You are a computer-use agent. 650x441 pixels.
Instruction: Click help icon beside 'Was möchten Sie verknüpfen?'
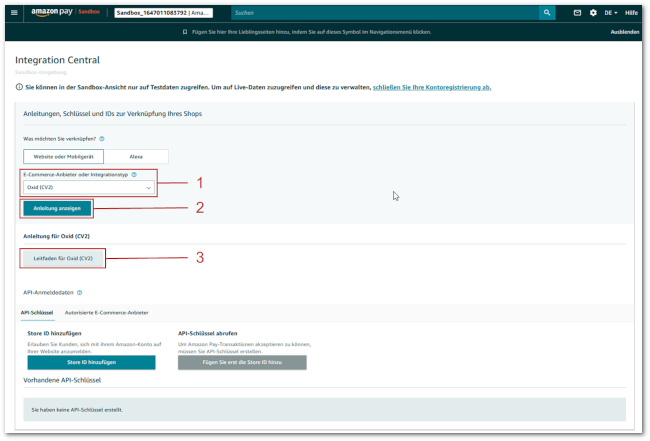102,139
